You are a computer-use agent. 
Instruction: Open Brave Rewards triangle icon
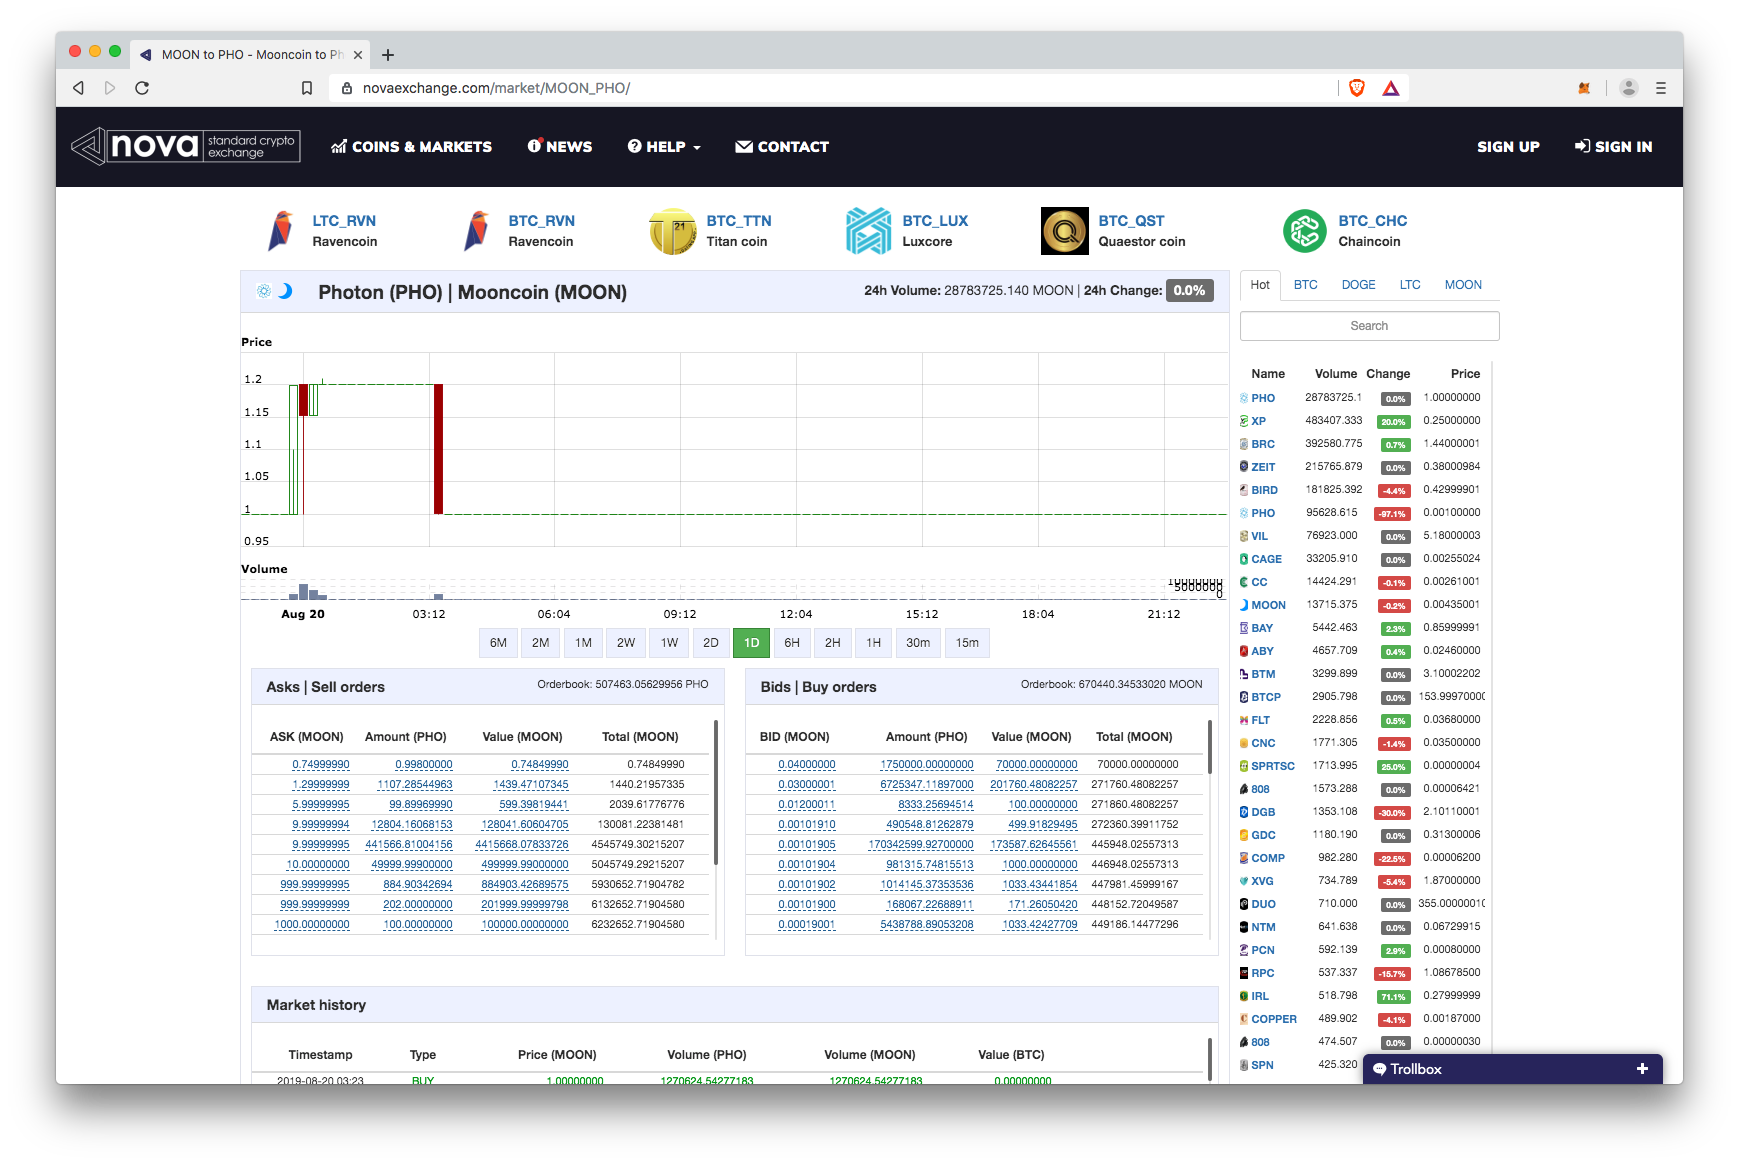click(1391, 88)
